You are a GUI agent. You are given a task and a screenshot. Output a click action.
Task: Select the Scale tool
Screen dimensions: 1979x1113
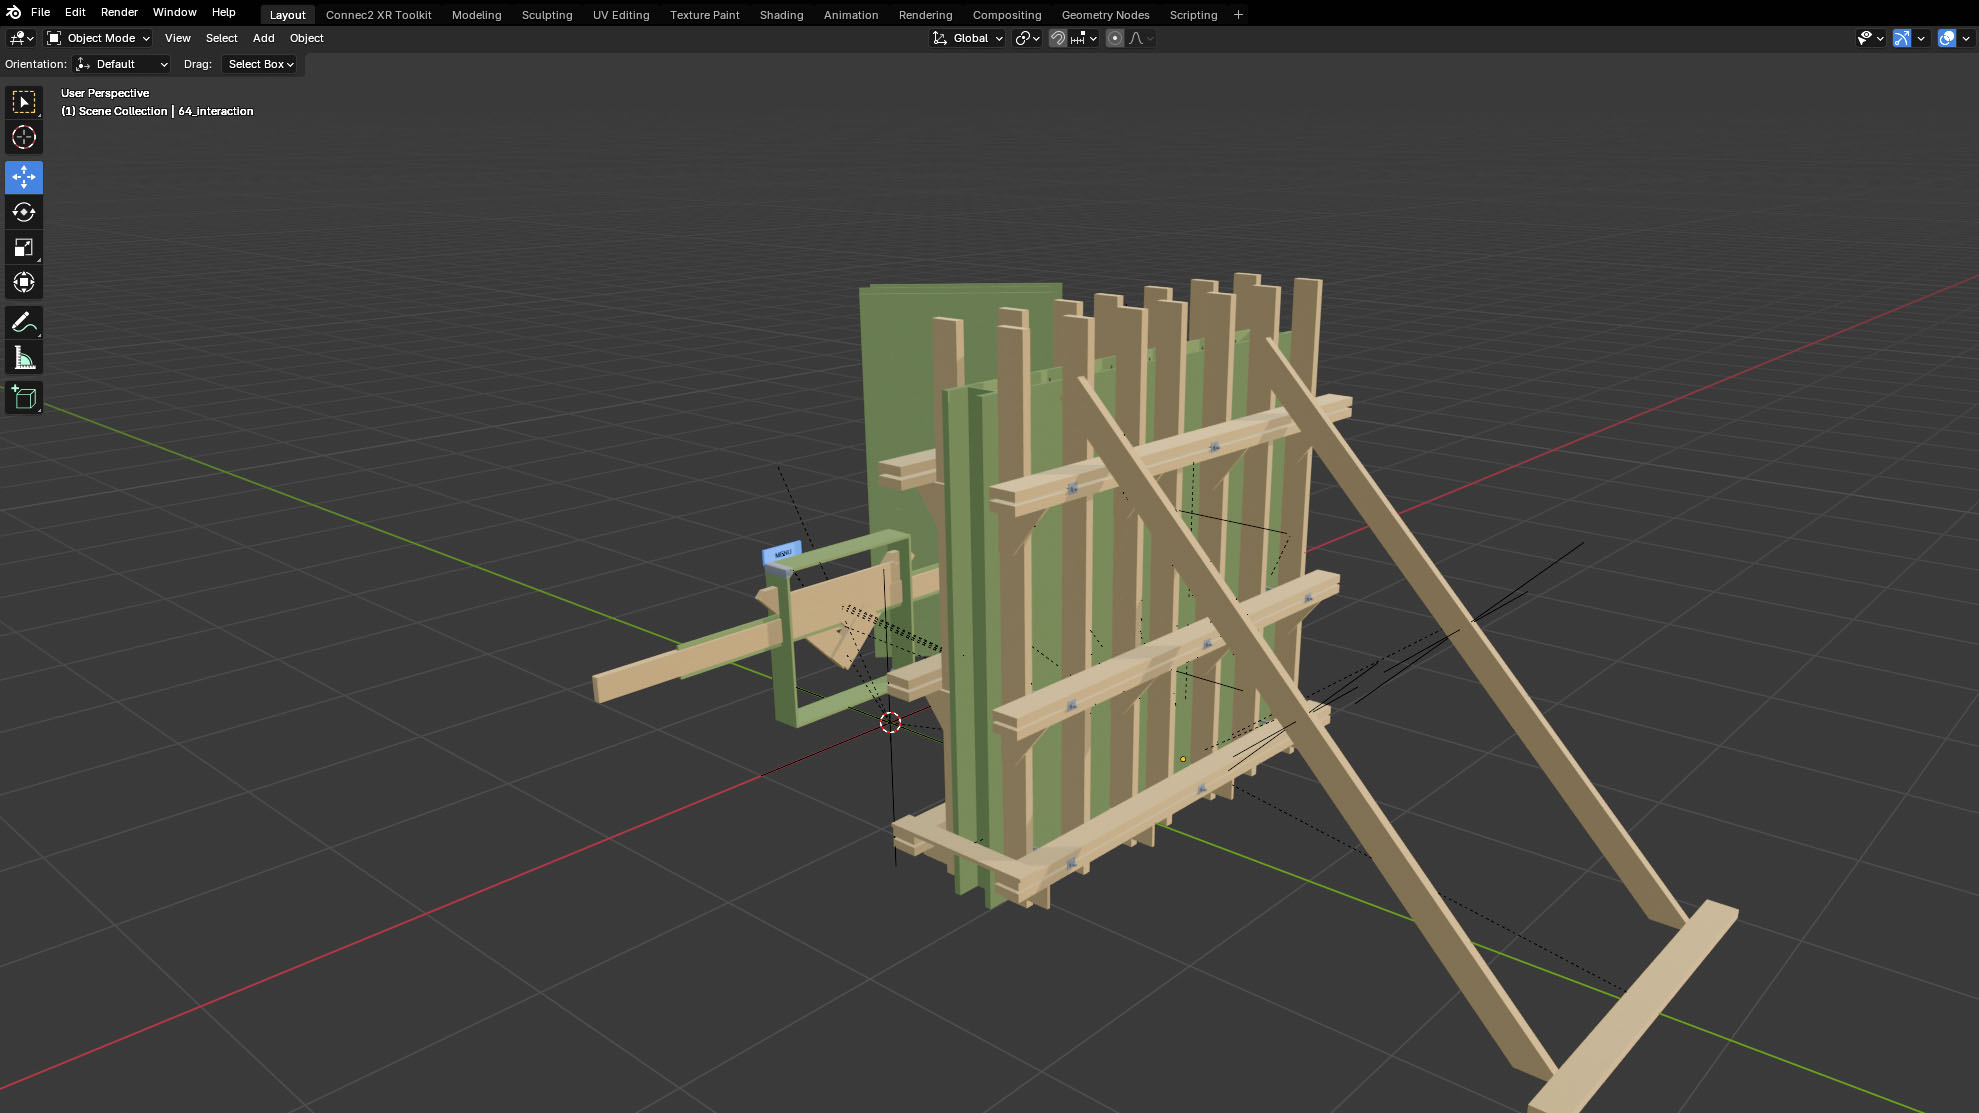click(x=24, y=247)
